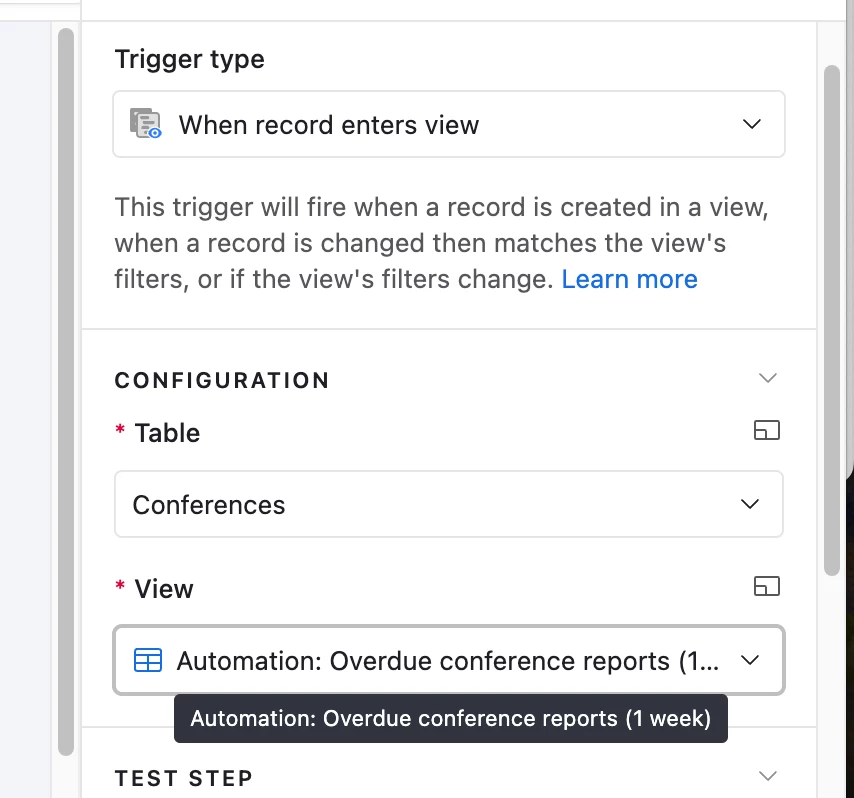
Task: Click the left pane vertical scrollbar
Action: (66, 392)
